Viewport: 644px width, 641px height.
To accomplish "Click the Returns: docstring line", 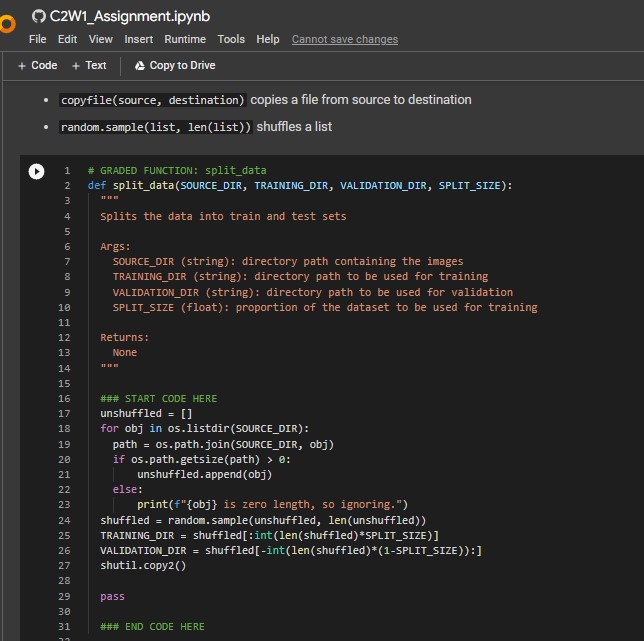I will pos(124,338).
